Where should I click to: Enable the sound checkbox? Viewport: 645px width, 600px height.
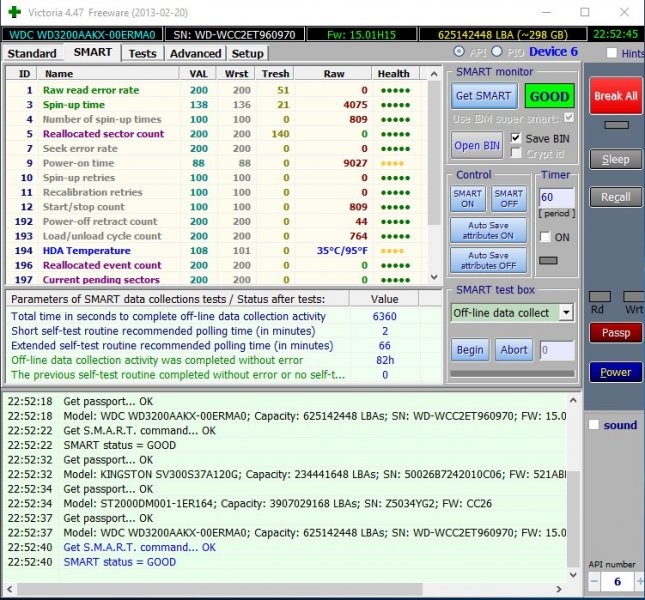(x=595, y=425)
